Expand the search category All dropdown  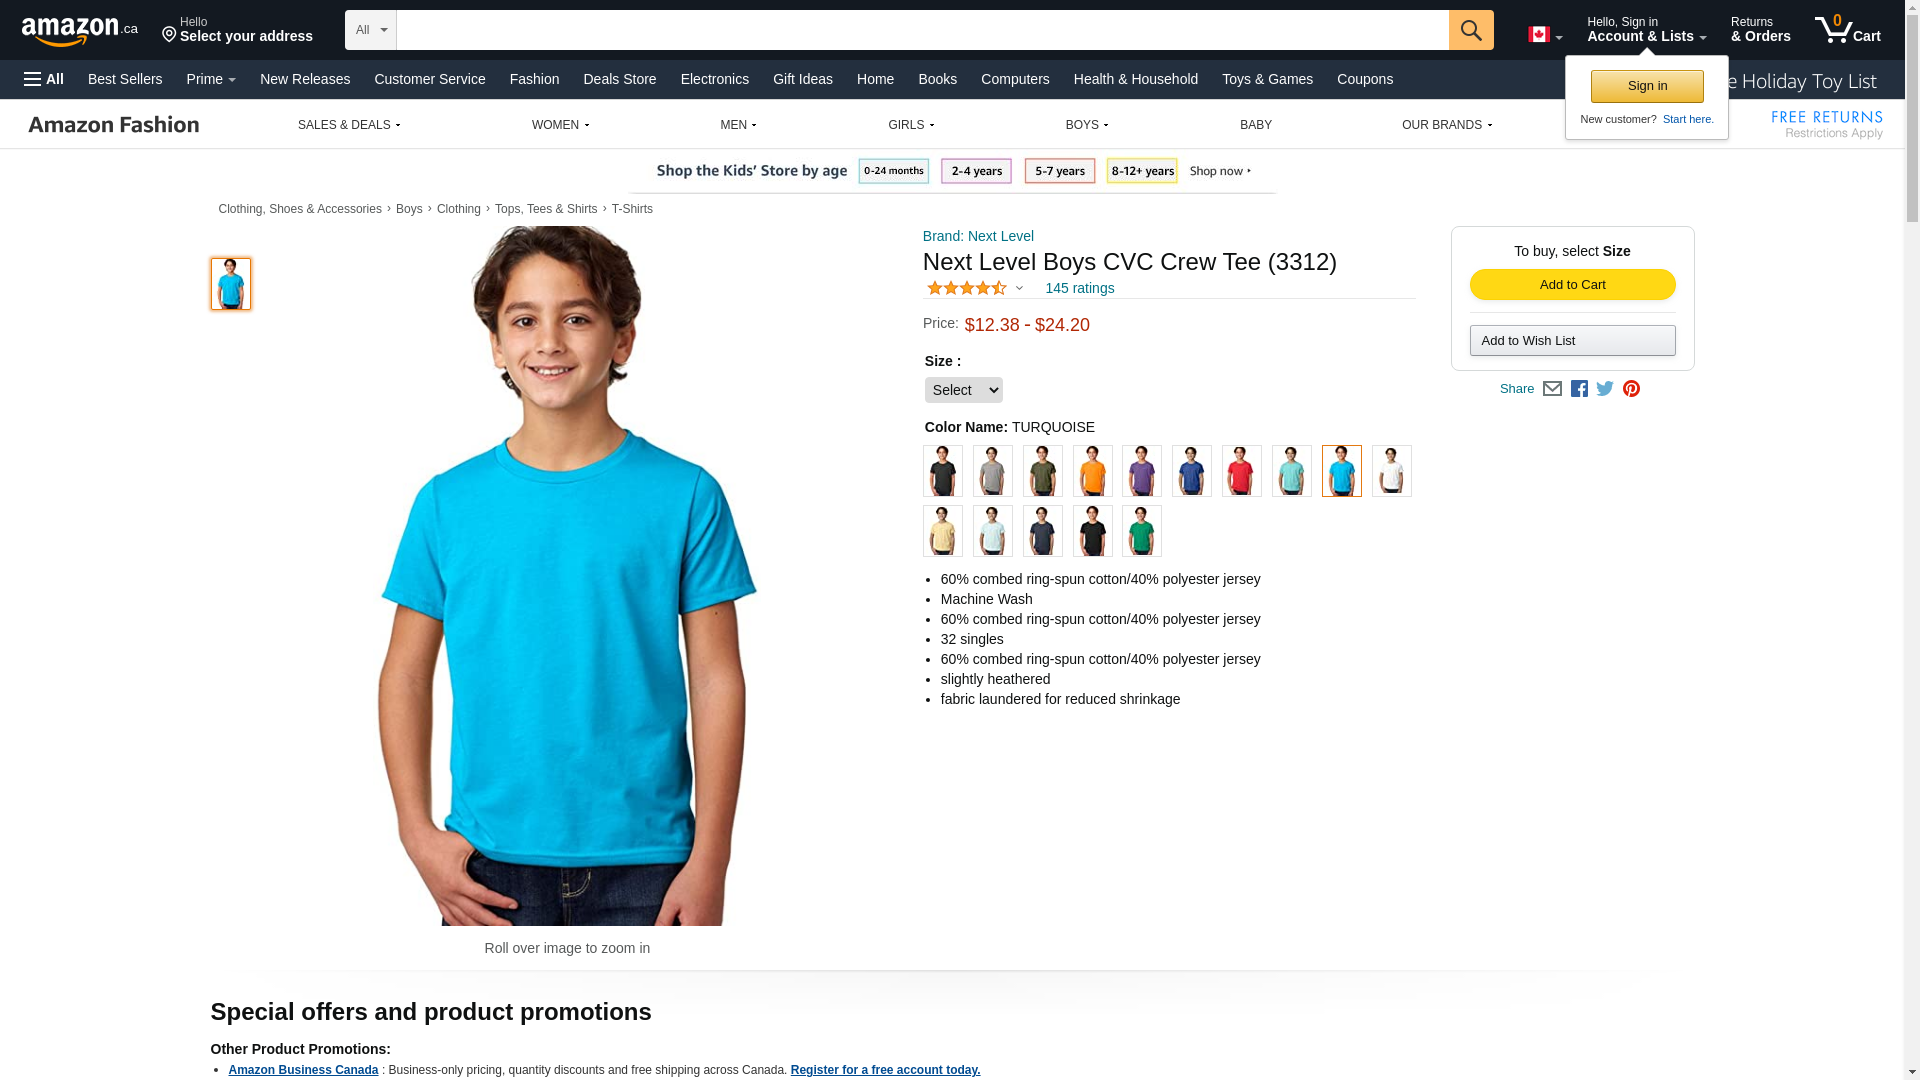[371, 30]
